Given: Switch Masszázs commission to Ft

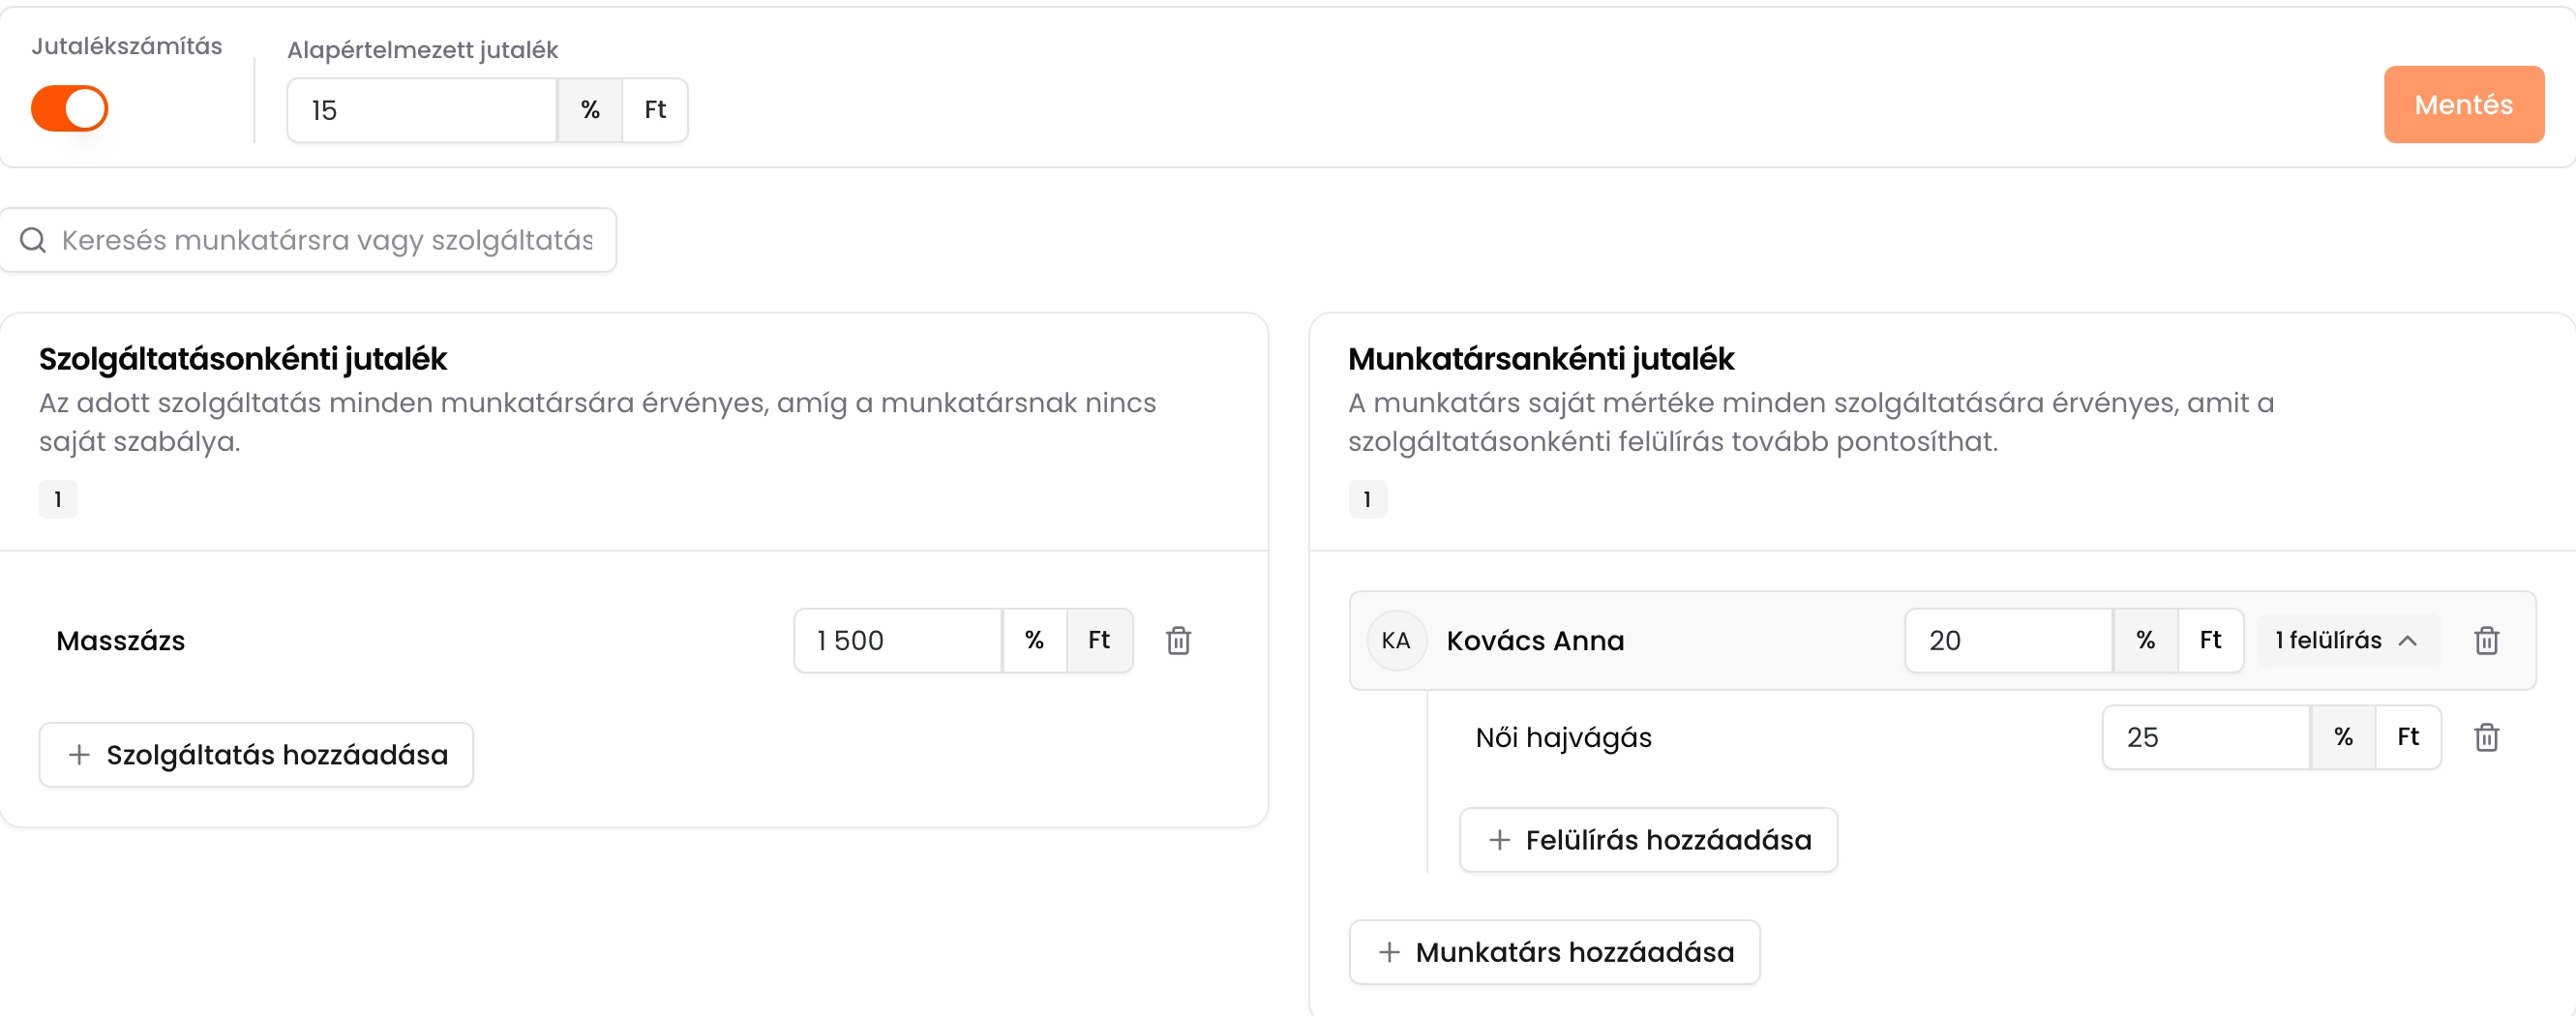Looking at the screenshot, I should point(1099,640).
